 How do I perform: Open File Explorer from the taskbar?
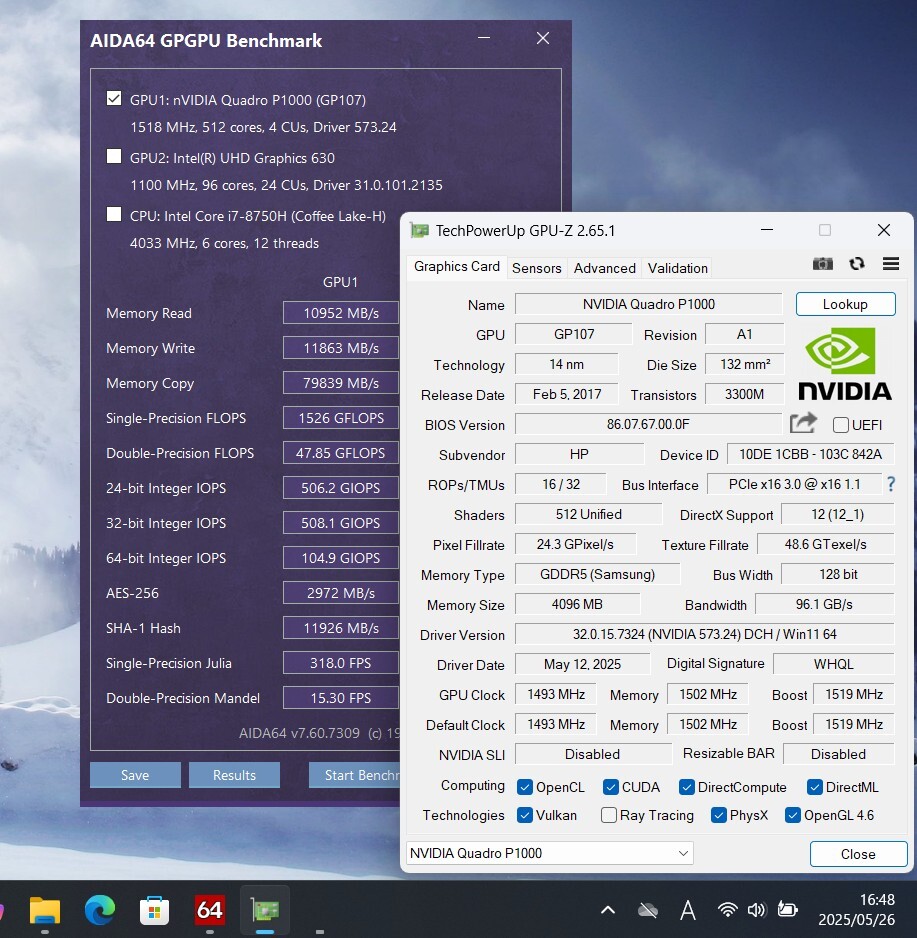[x=45, y=911]
